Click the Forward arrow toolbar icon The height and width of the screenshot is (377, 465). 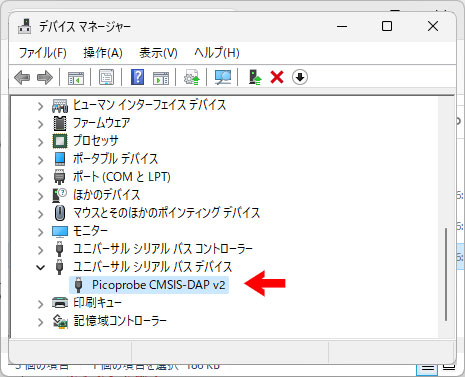(x=45, y=78)
